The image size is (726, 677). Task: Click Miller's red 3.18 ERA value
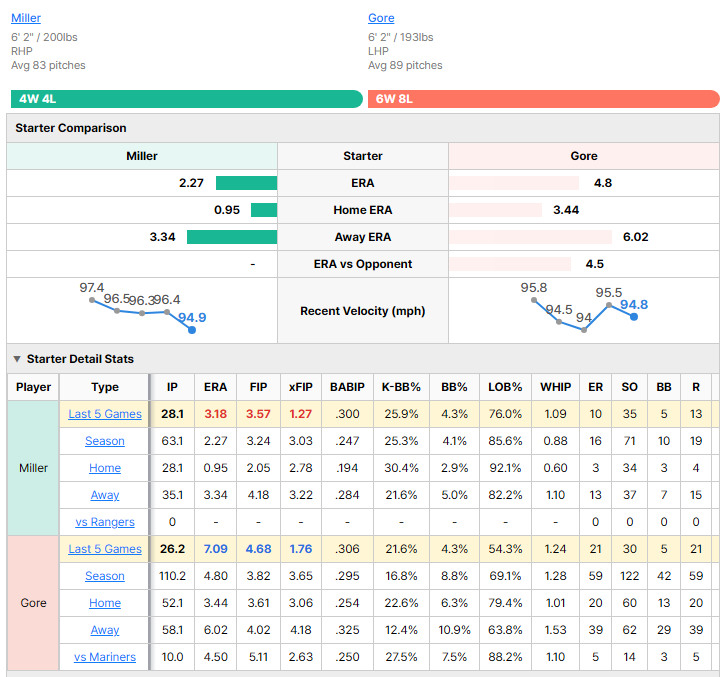pos(215,414)
